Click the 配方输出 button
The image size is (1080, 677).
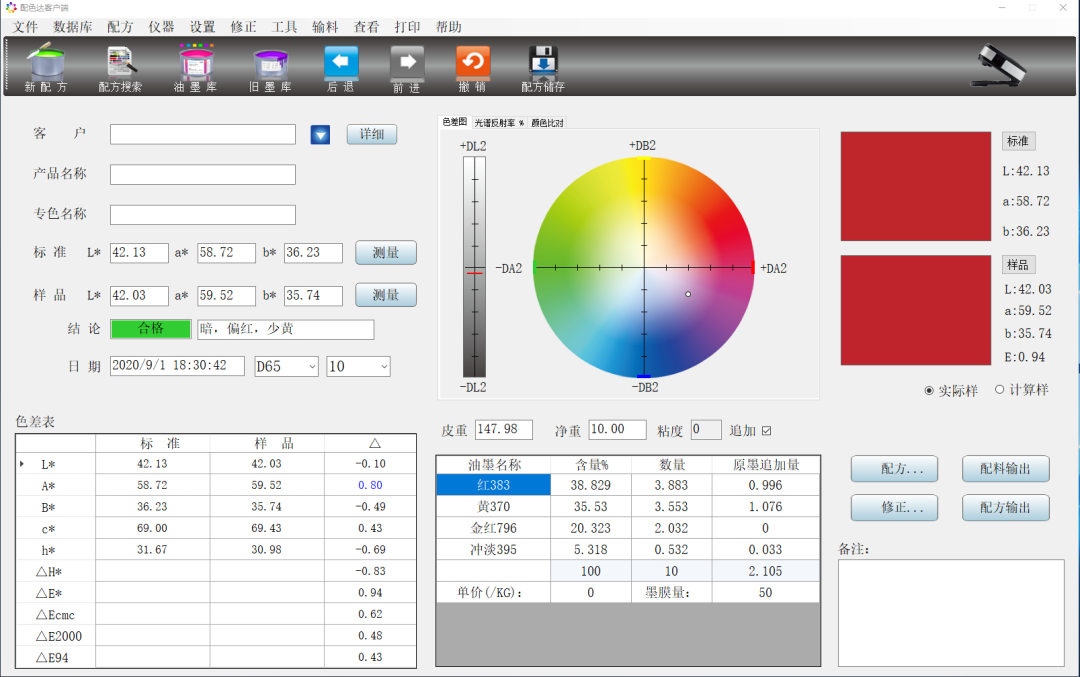coord(1005,507)
